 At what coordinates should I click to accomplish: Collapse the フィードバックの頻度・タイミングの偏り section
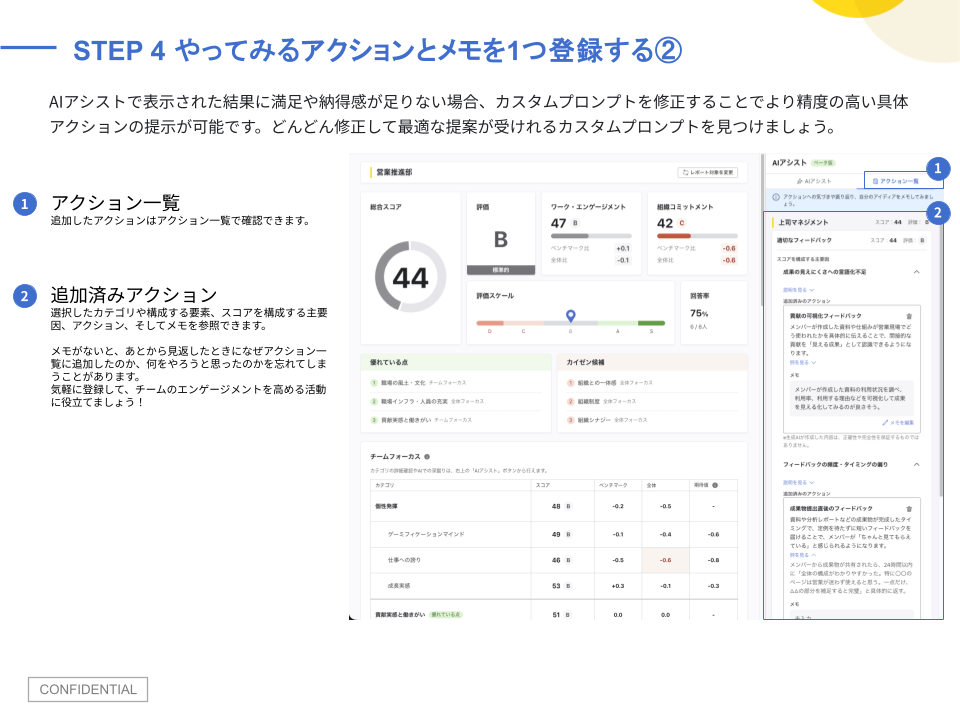coord(917,465)
